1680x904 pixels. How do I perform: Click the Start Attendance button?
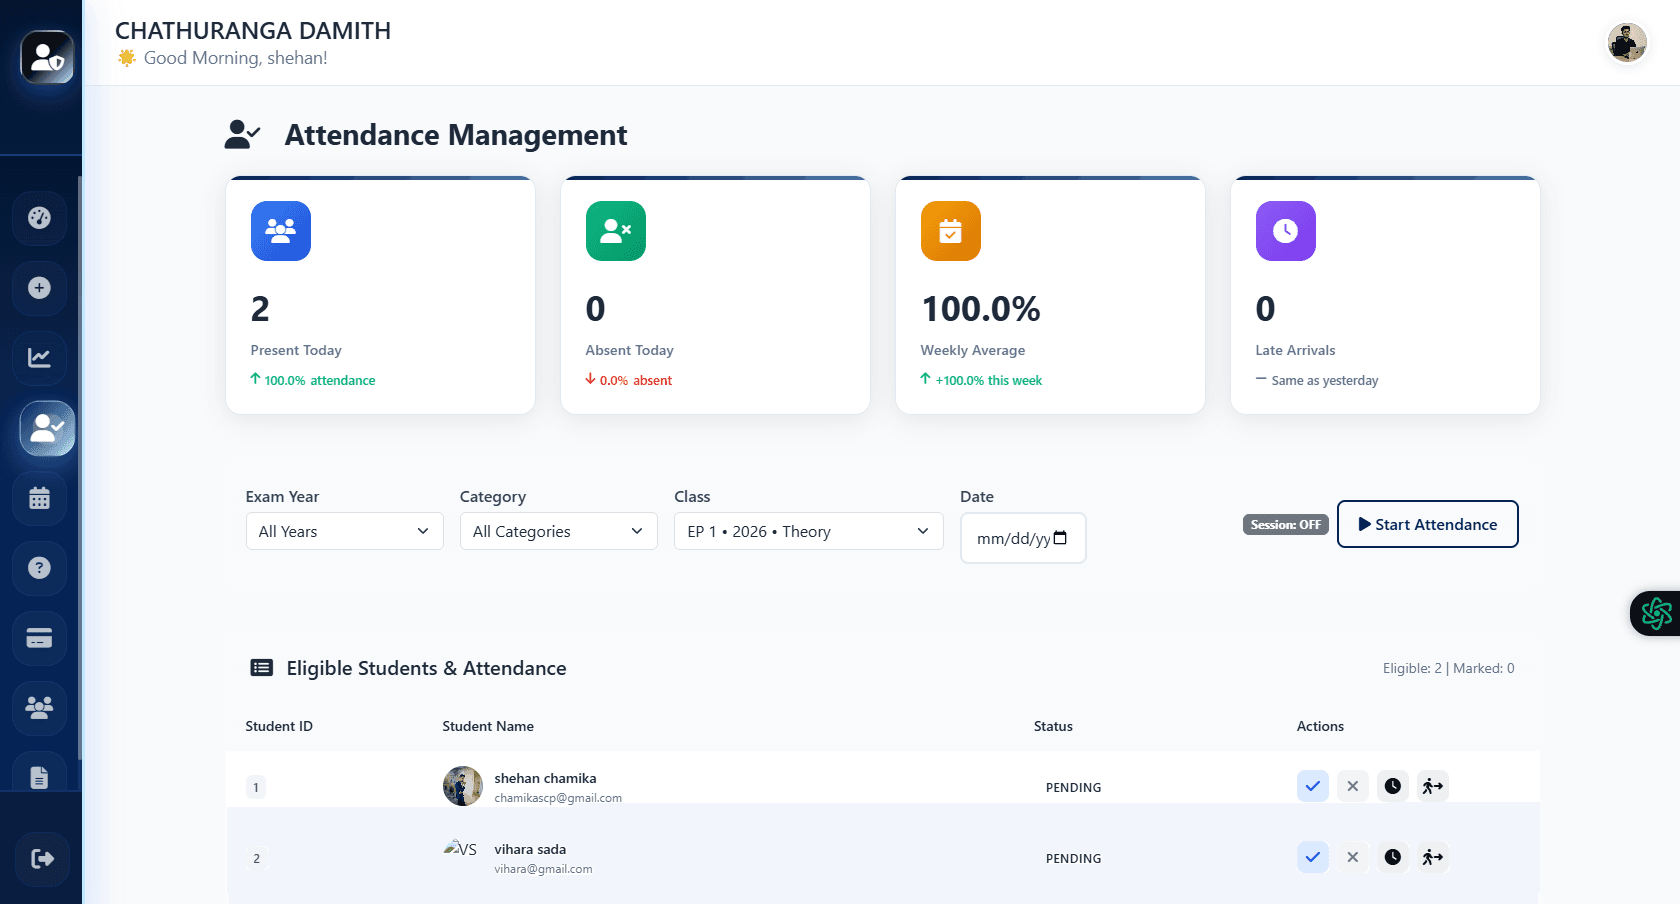coord(1427,524)
